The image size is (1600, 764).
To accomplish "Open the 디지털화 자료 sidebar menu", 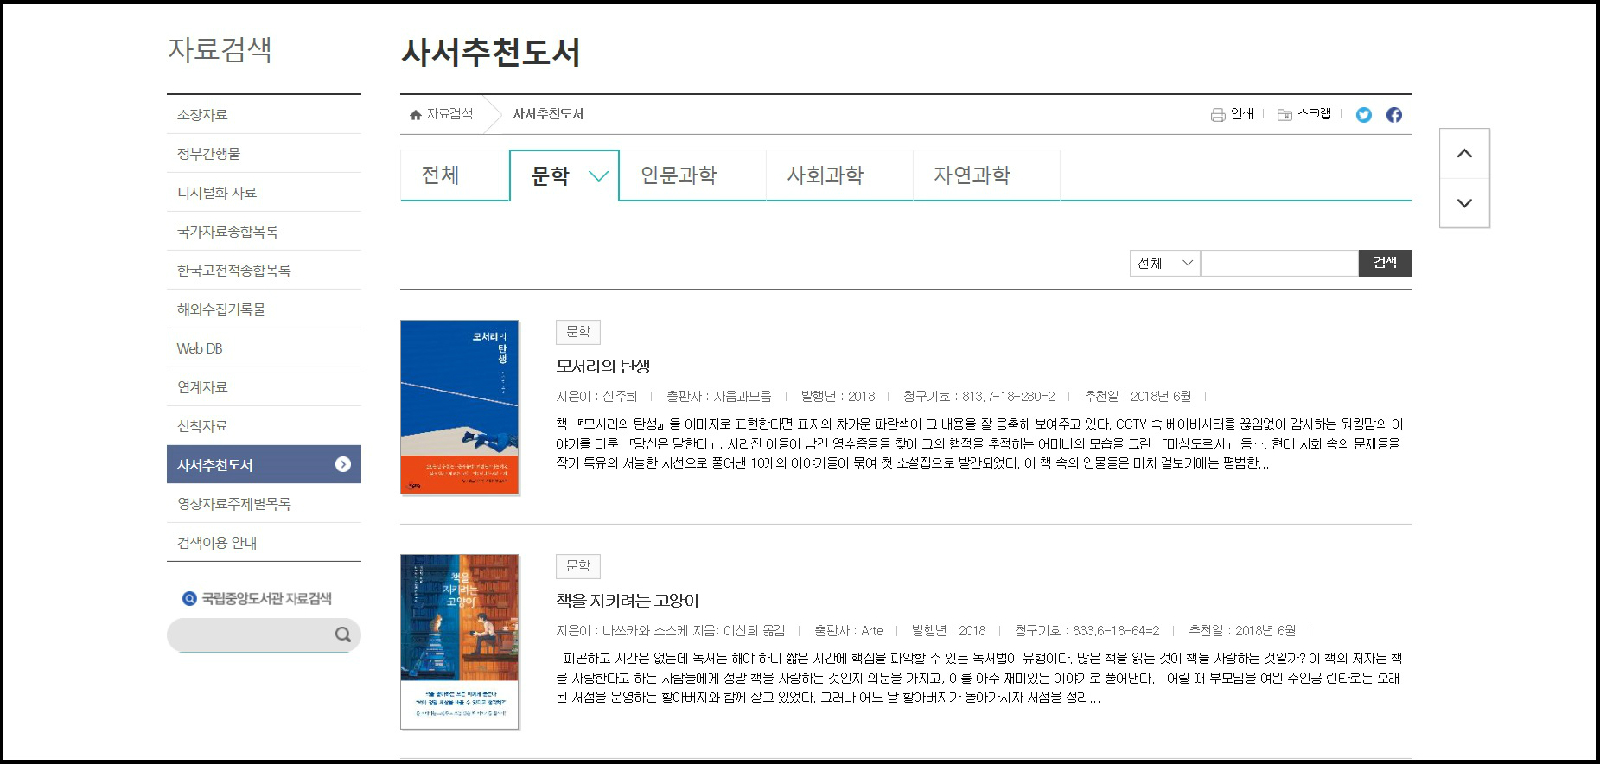I will point(263,193).
